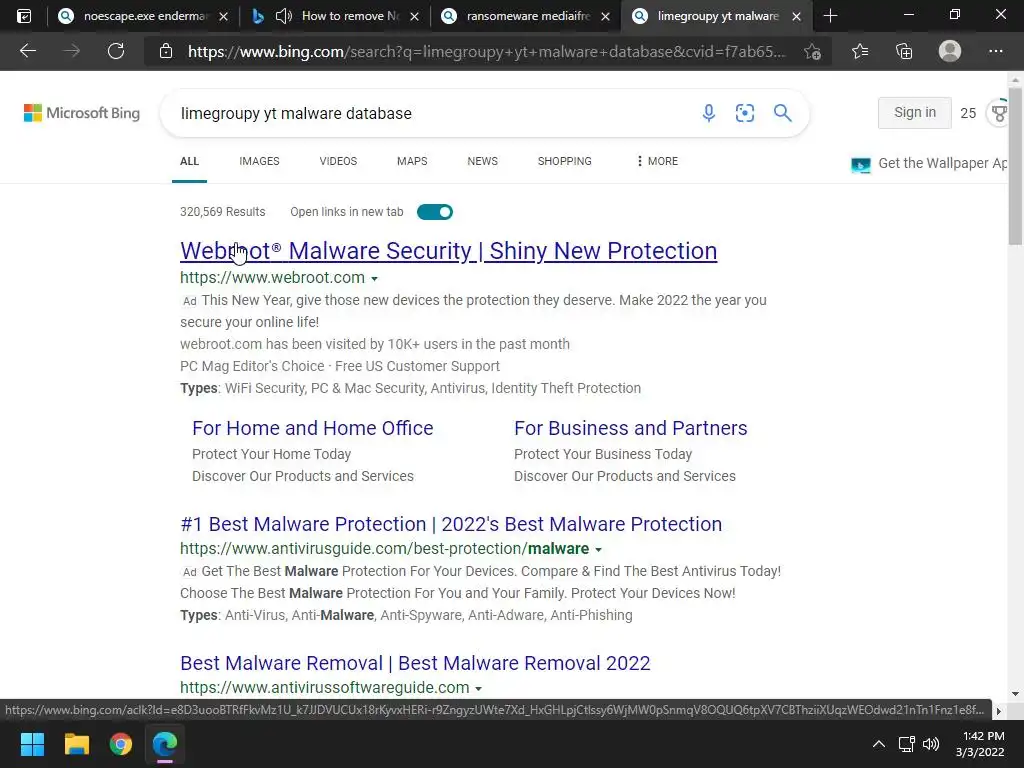1024x768 pixels.
Task: Open a new browser tab
Action: 830,16
